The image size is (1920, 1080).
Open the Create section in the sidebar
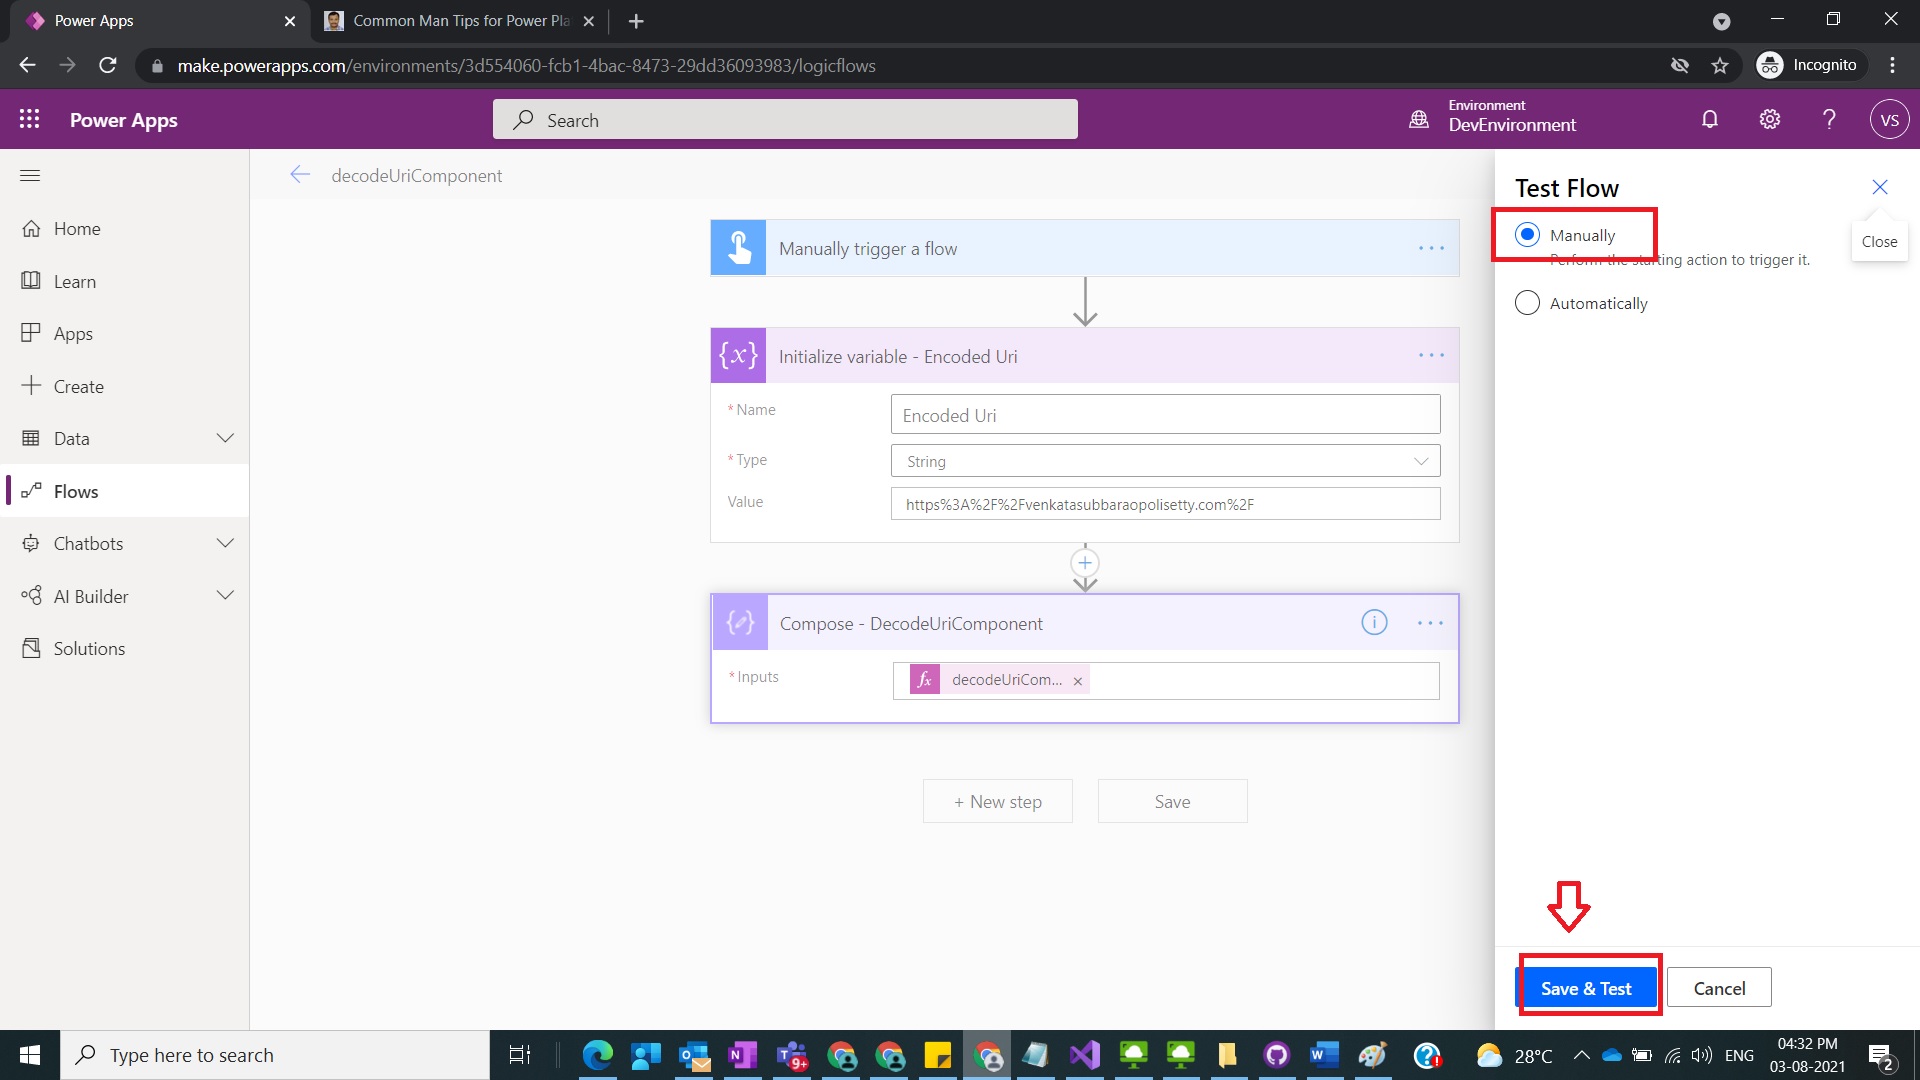(x=78, y=386)
